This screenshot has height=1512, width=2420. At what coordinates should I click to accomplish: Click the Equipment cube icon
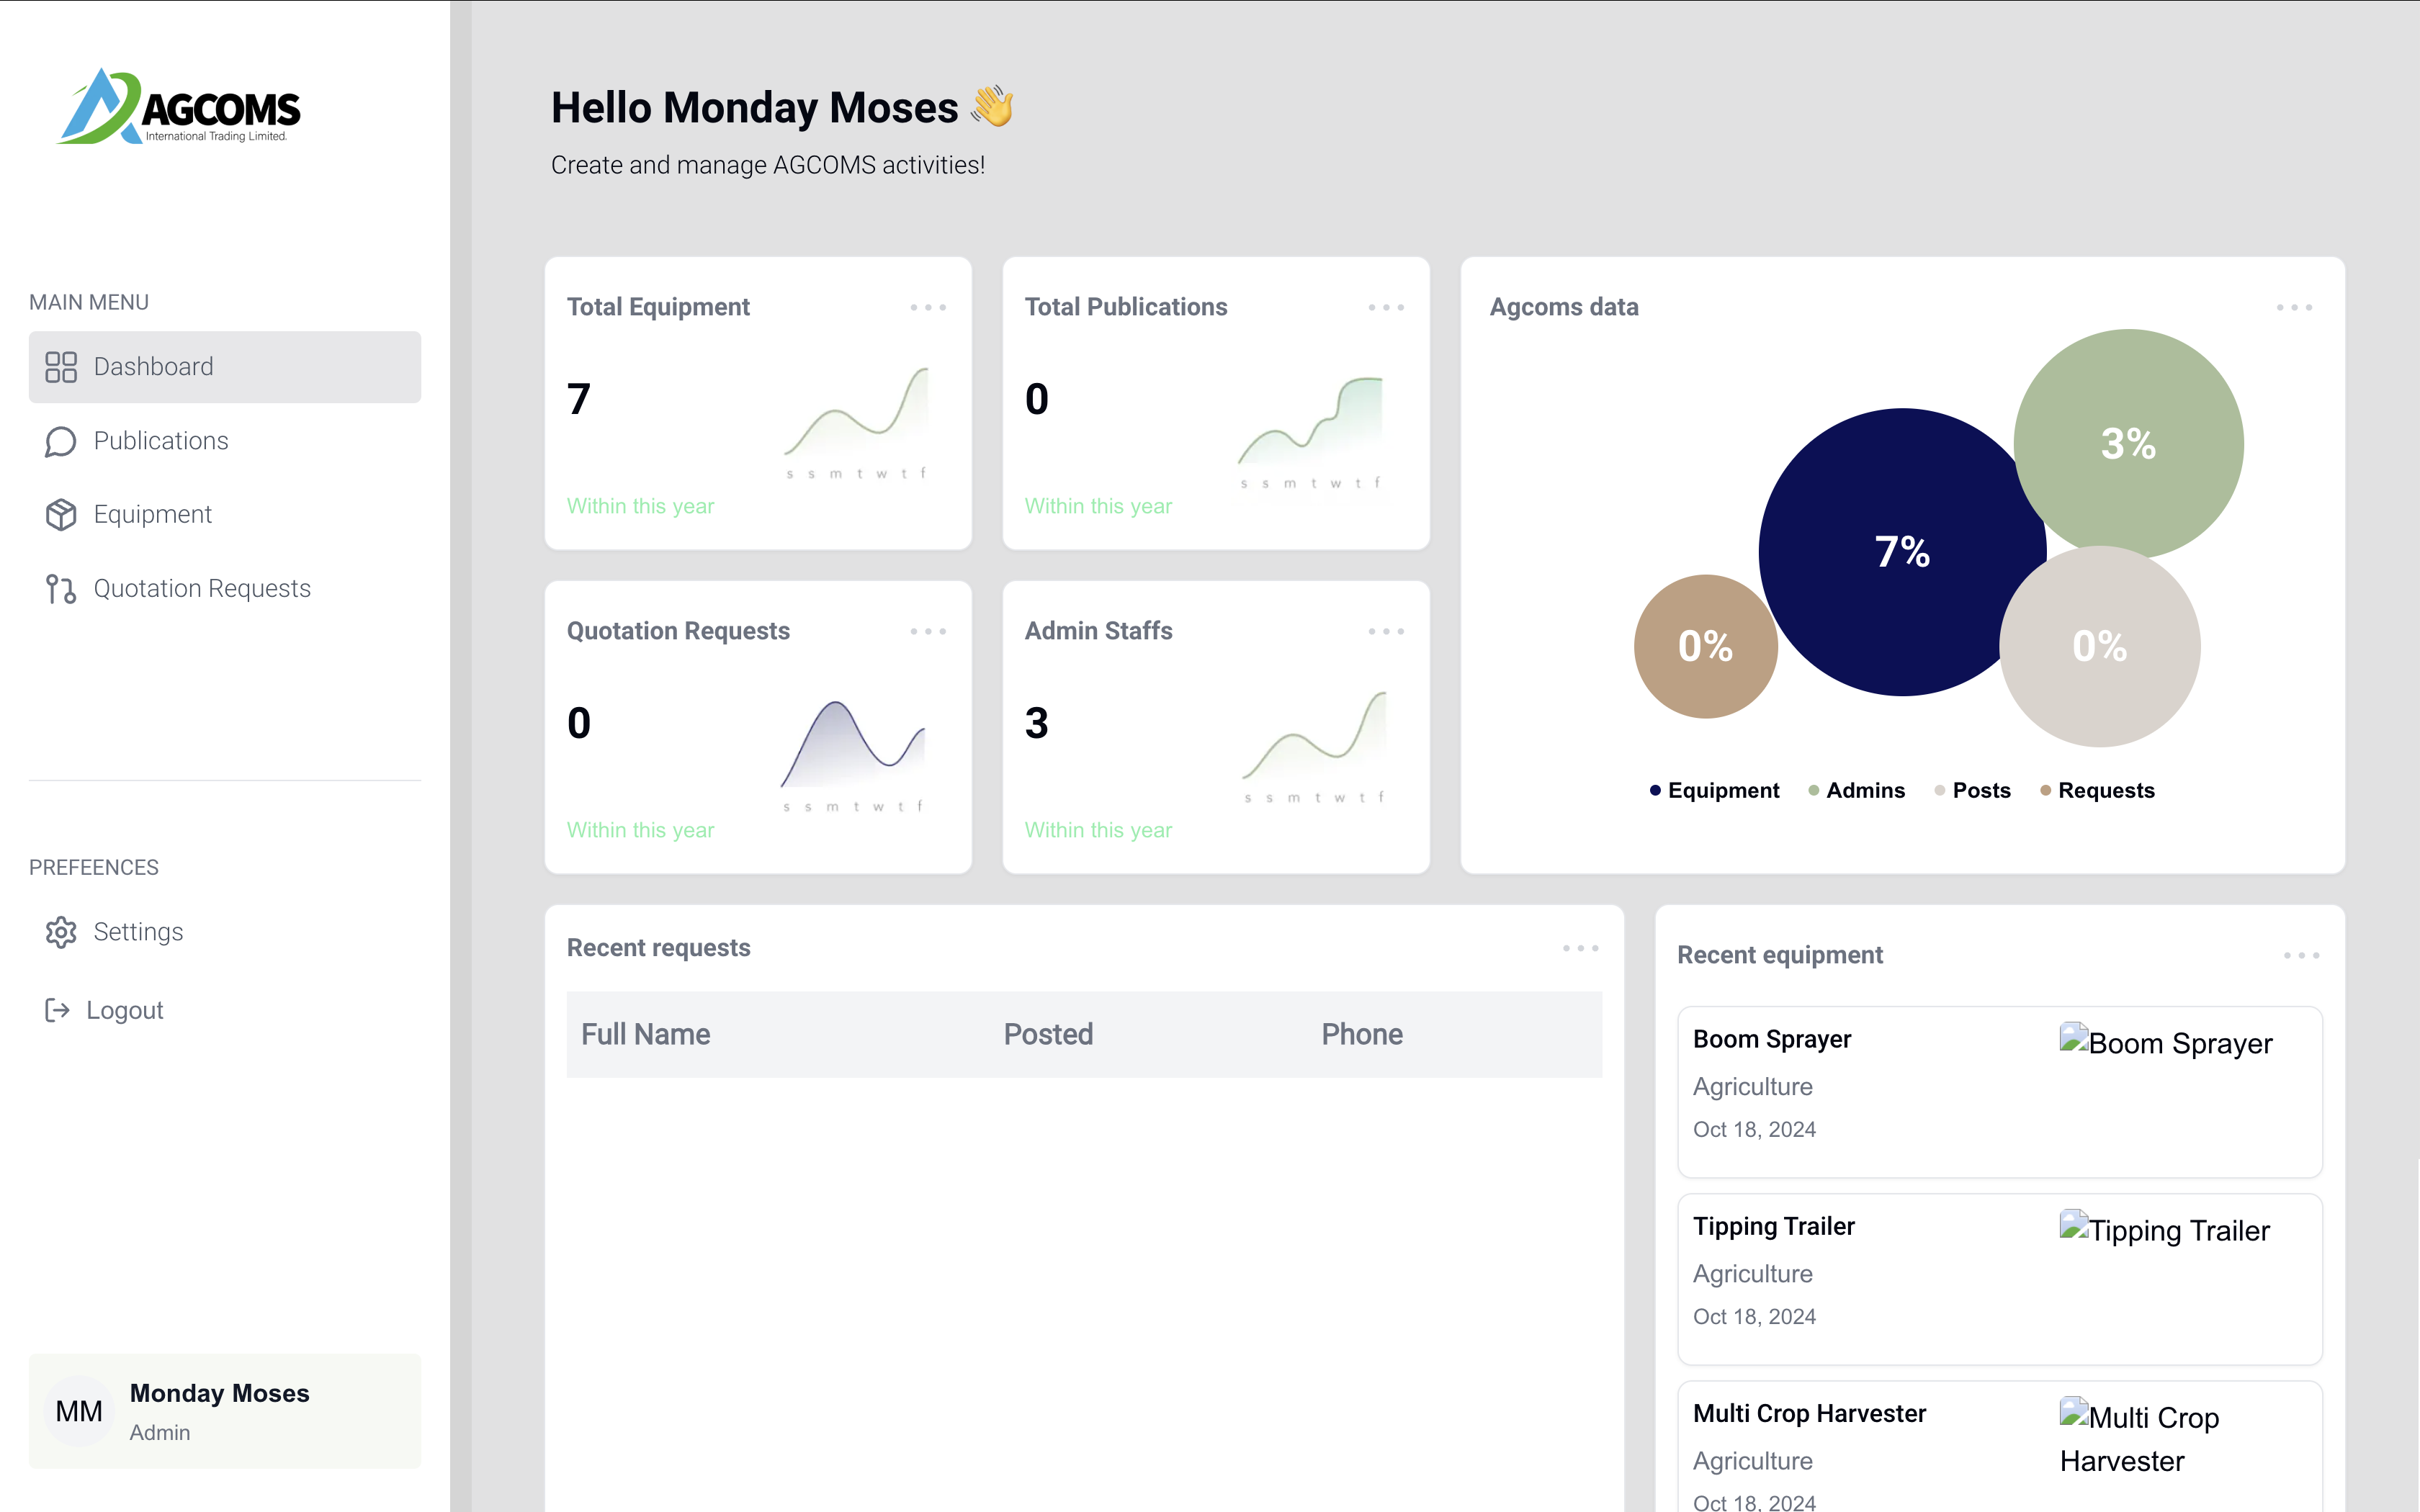(61, 515)
